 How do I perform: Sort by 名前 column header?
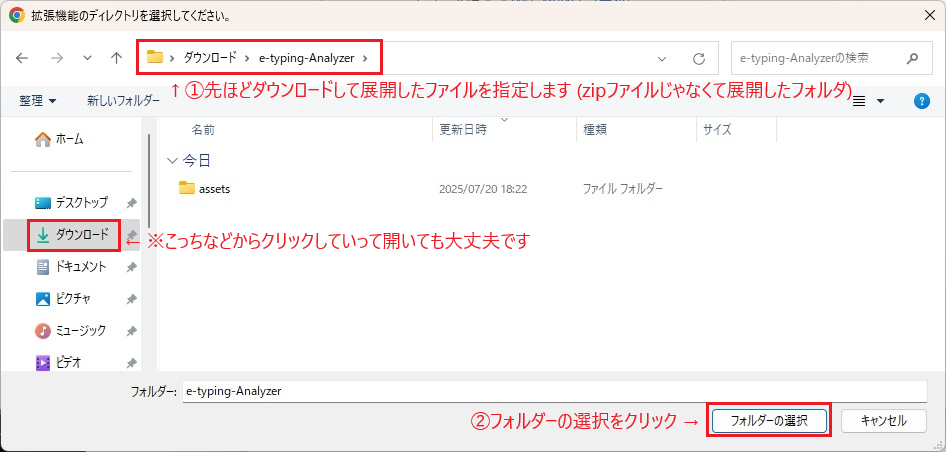pos(203,129)
